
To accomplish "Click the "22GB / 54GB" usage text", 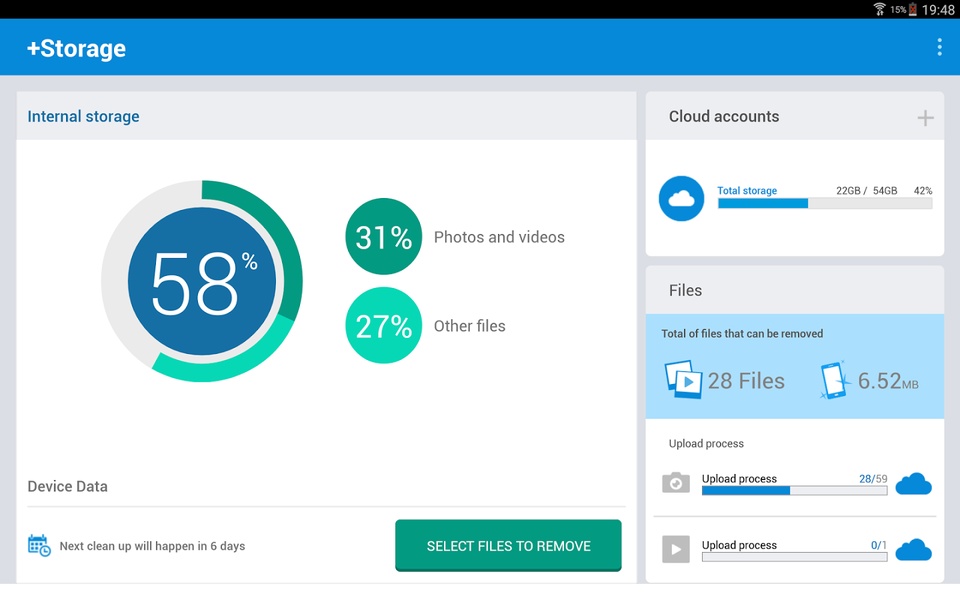I will 866,190.
